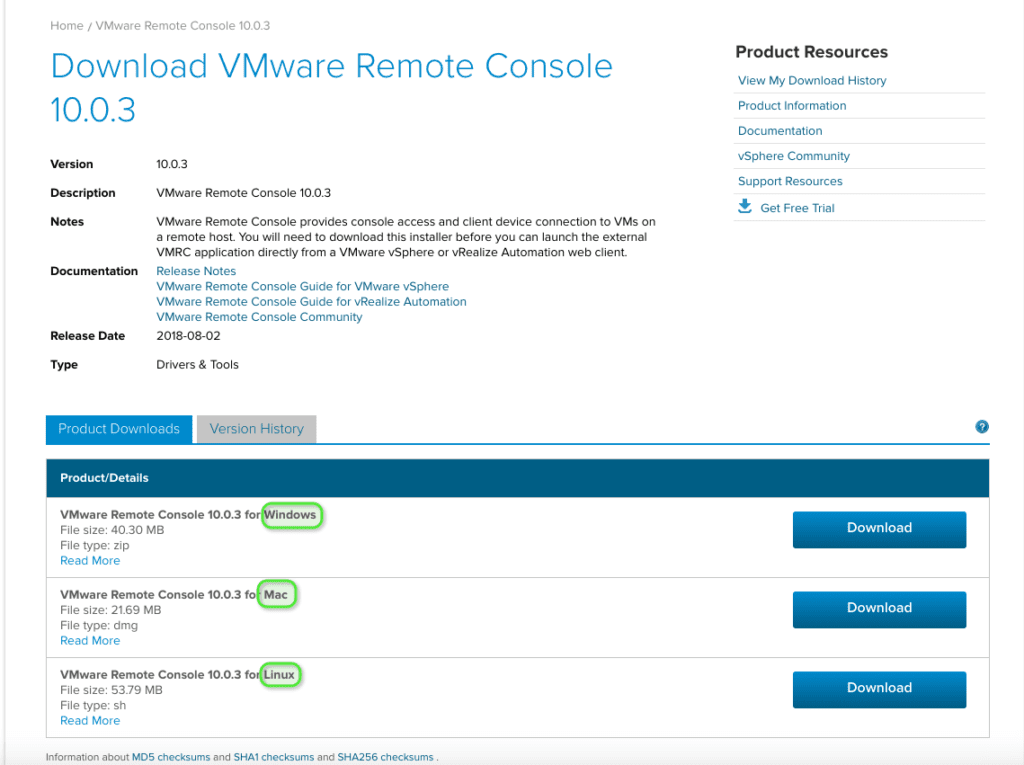Click the Home breadcrumb link

pos(66,25)
